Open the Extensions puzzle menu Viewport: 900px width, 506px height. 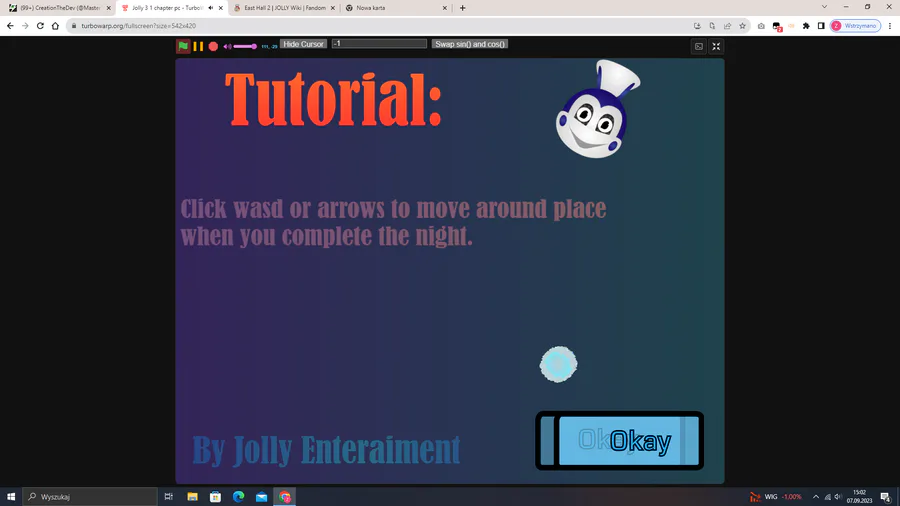[806, 26]
